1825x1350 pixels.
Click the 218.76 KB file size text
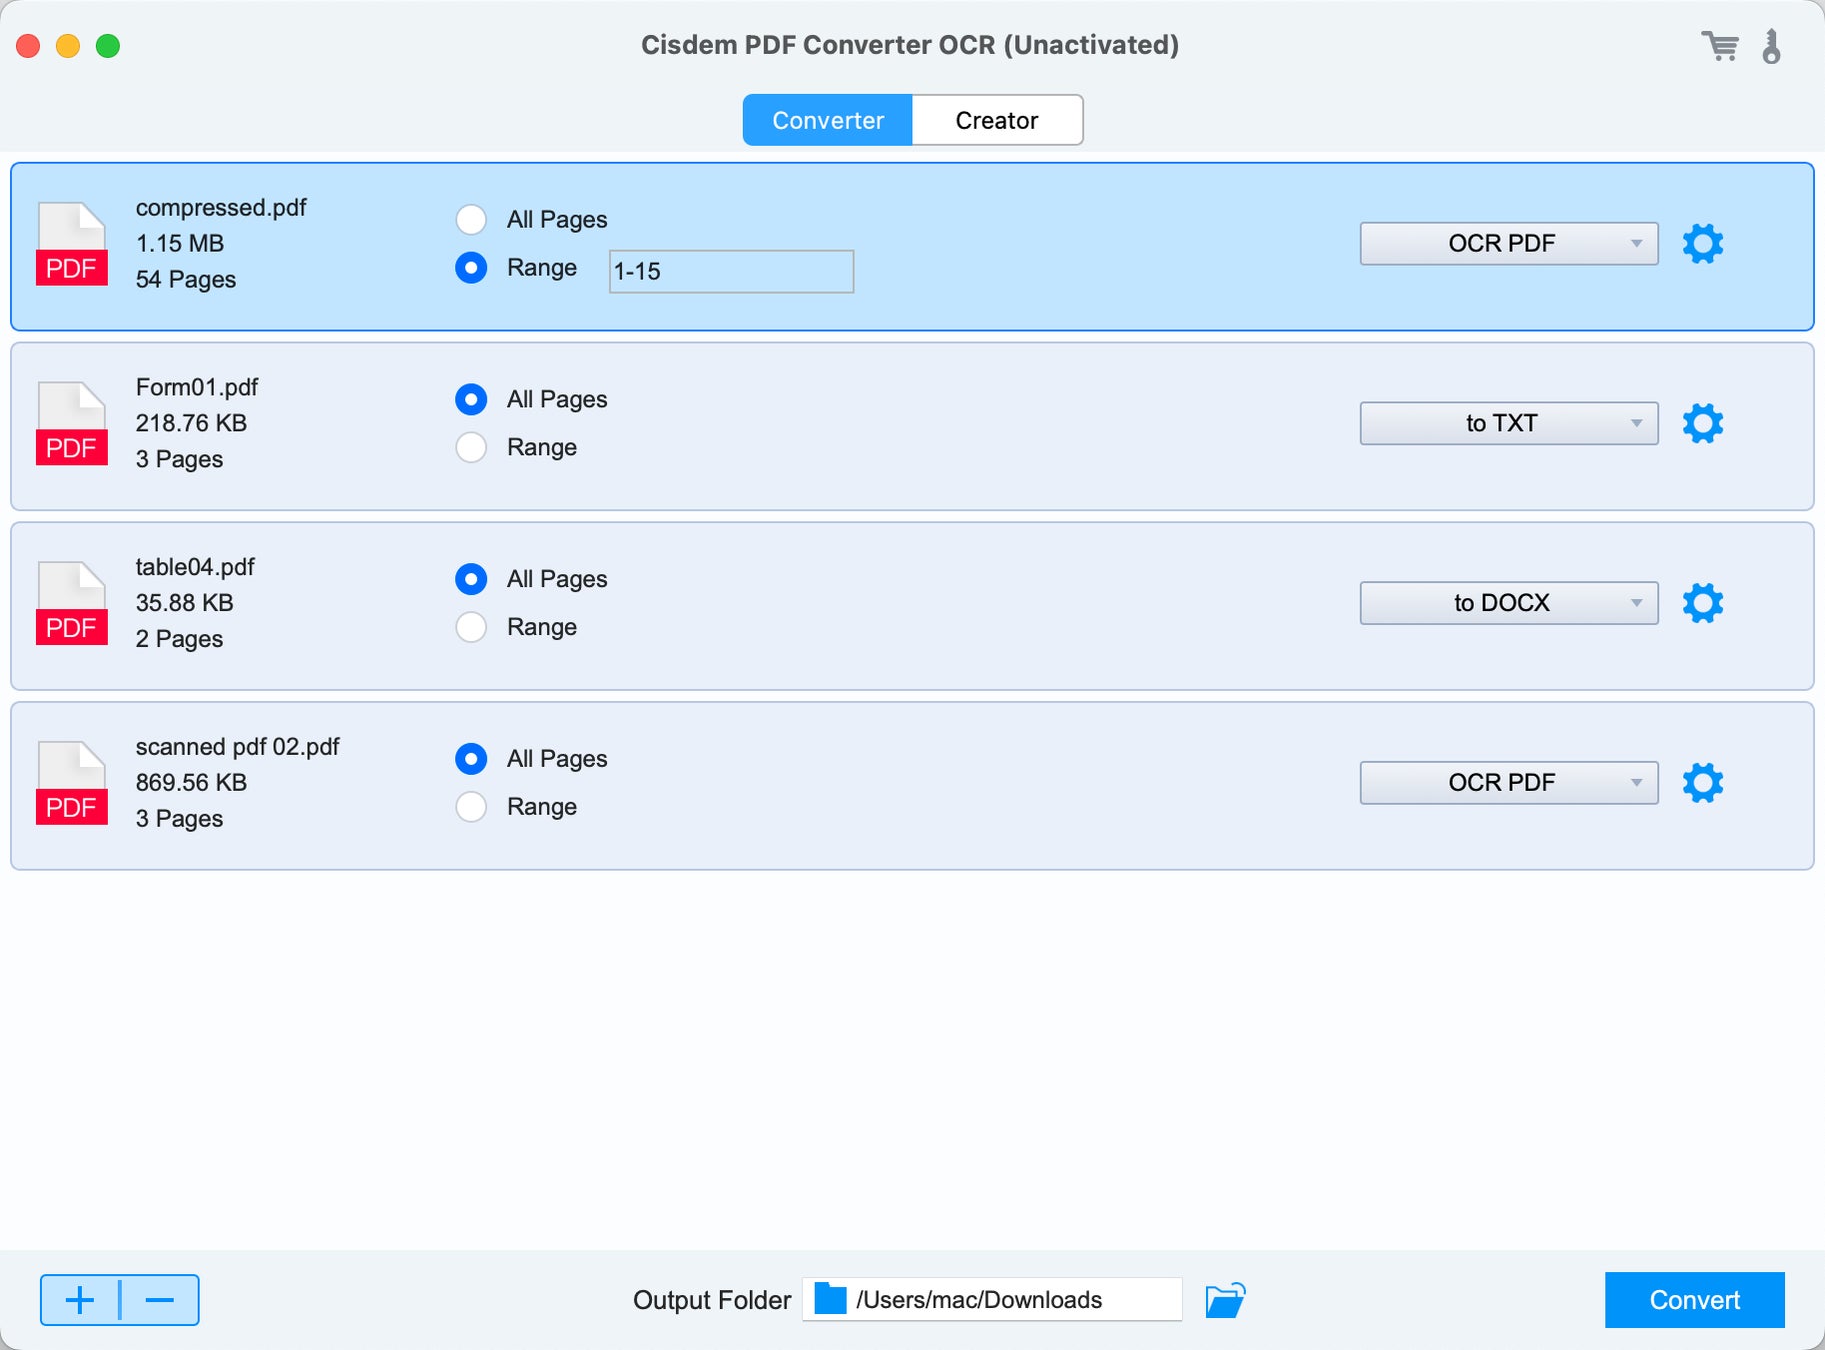click(191, 423)
